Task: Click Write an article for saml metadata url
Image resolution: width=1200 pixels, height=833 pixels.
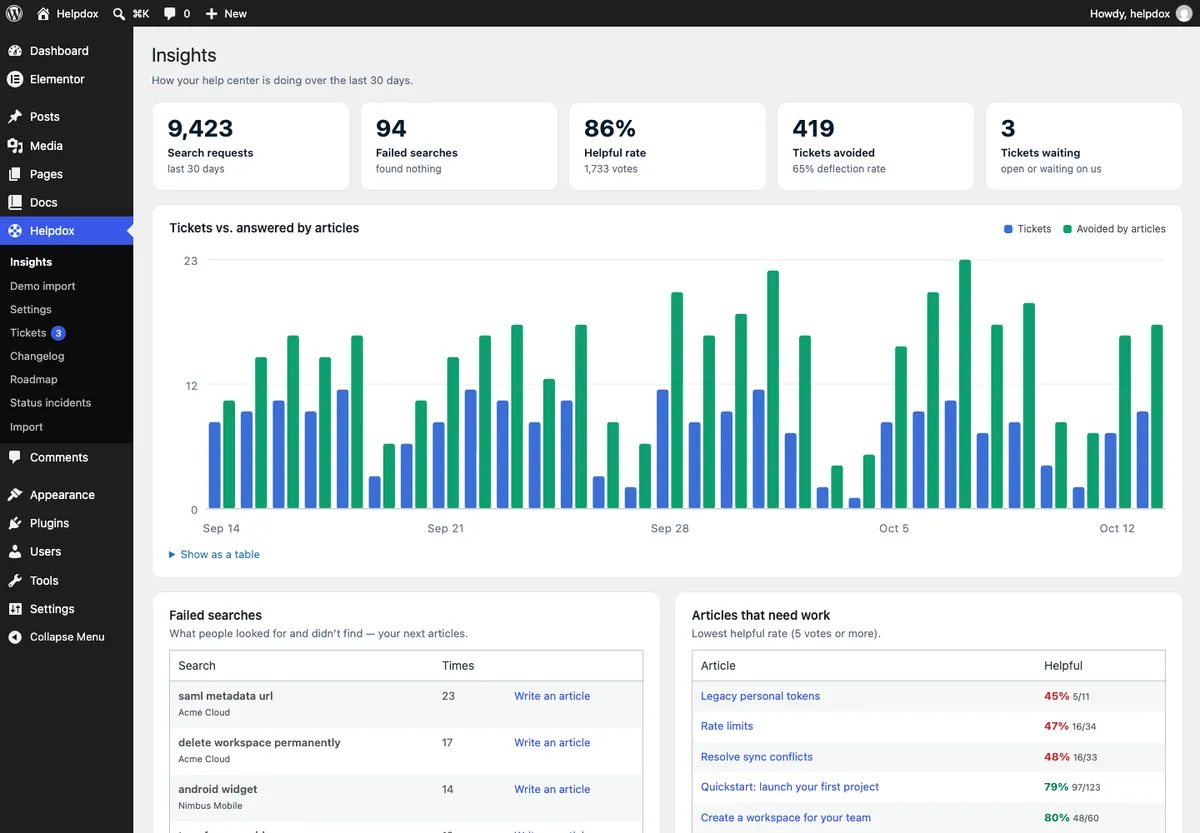Action: coord(552,696)
